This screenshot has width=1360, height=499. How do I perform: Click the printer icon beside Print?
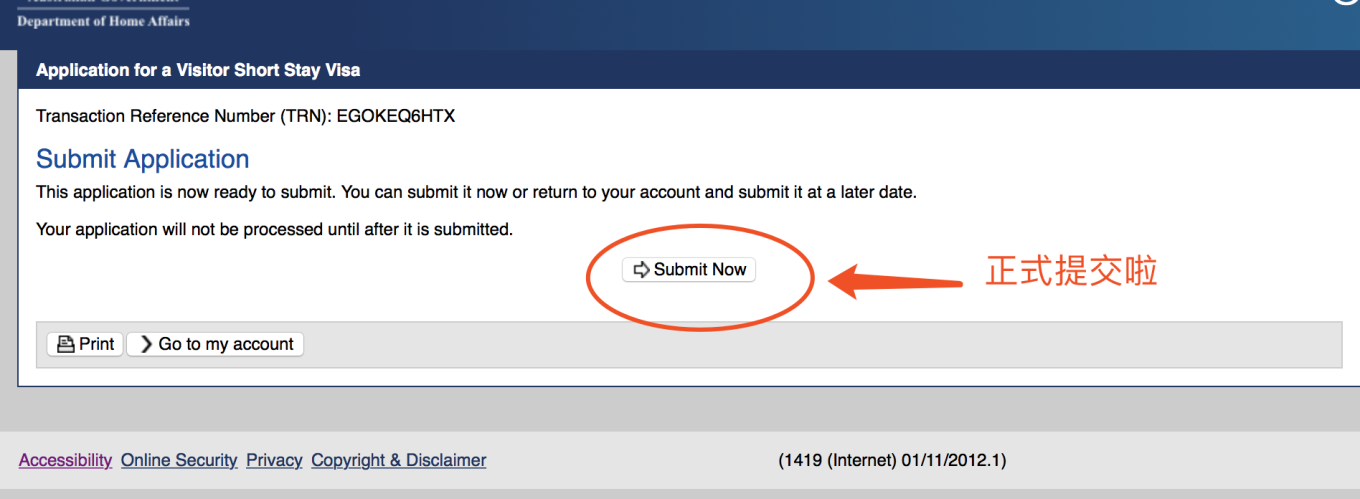(x=66, y=344)
